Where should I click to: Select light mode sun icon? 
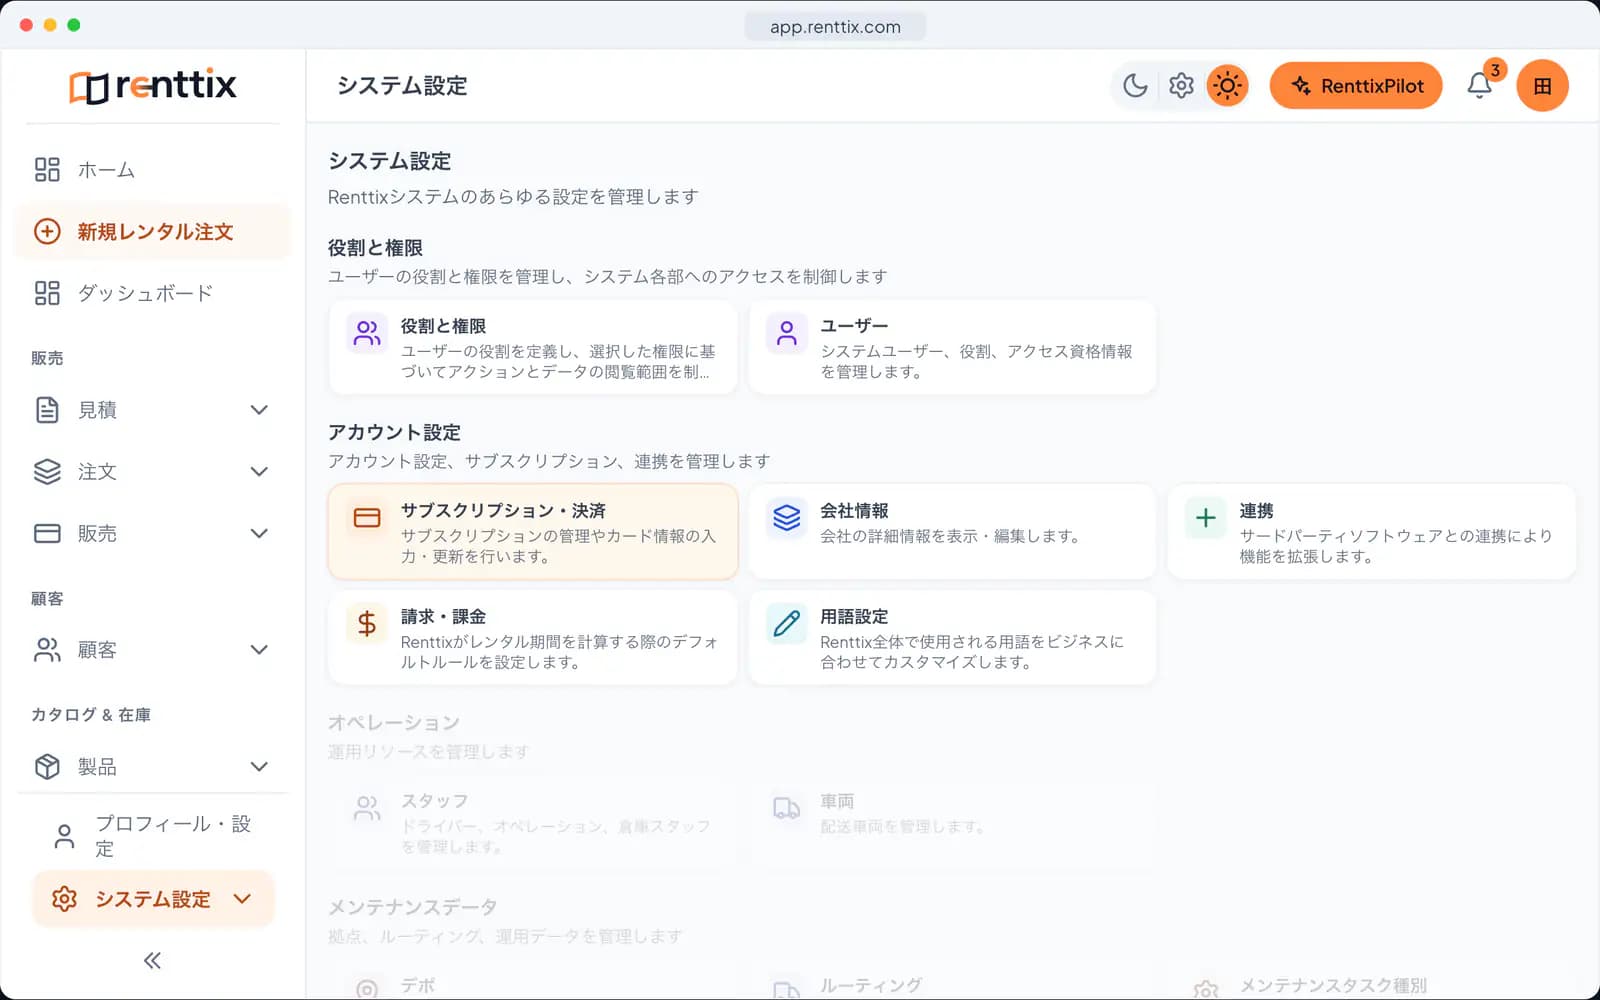tap(1227, 86)
